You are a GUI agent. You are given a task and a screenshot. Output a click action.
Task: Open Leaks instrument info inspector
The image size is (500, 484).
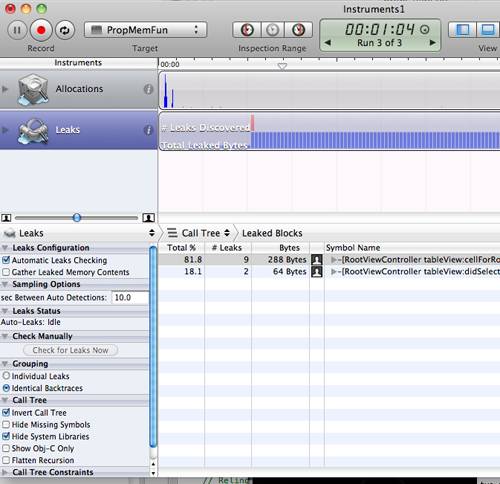click(148, 130)
